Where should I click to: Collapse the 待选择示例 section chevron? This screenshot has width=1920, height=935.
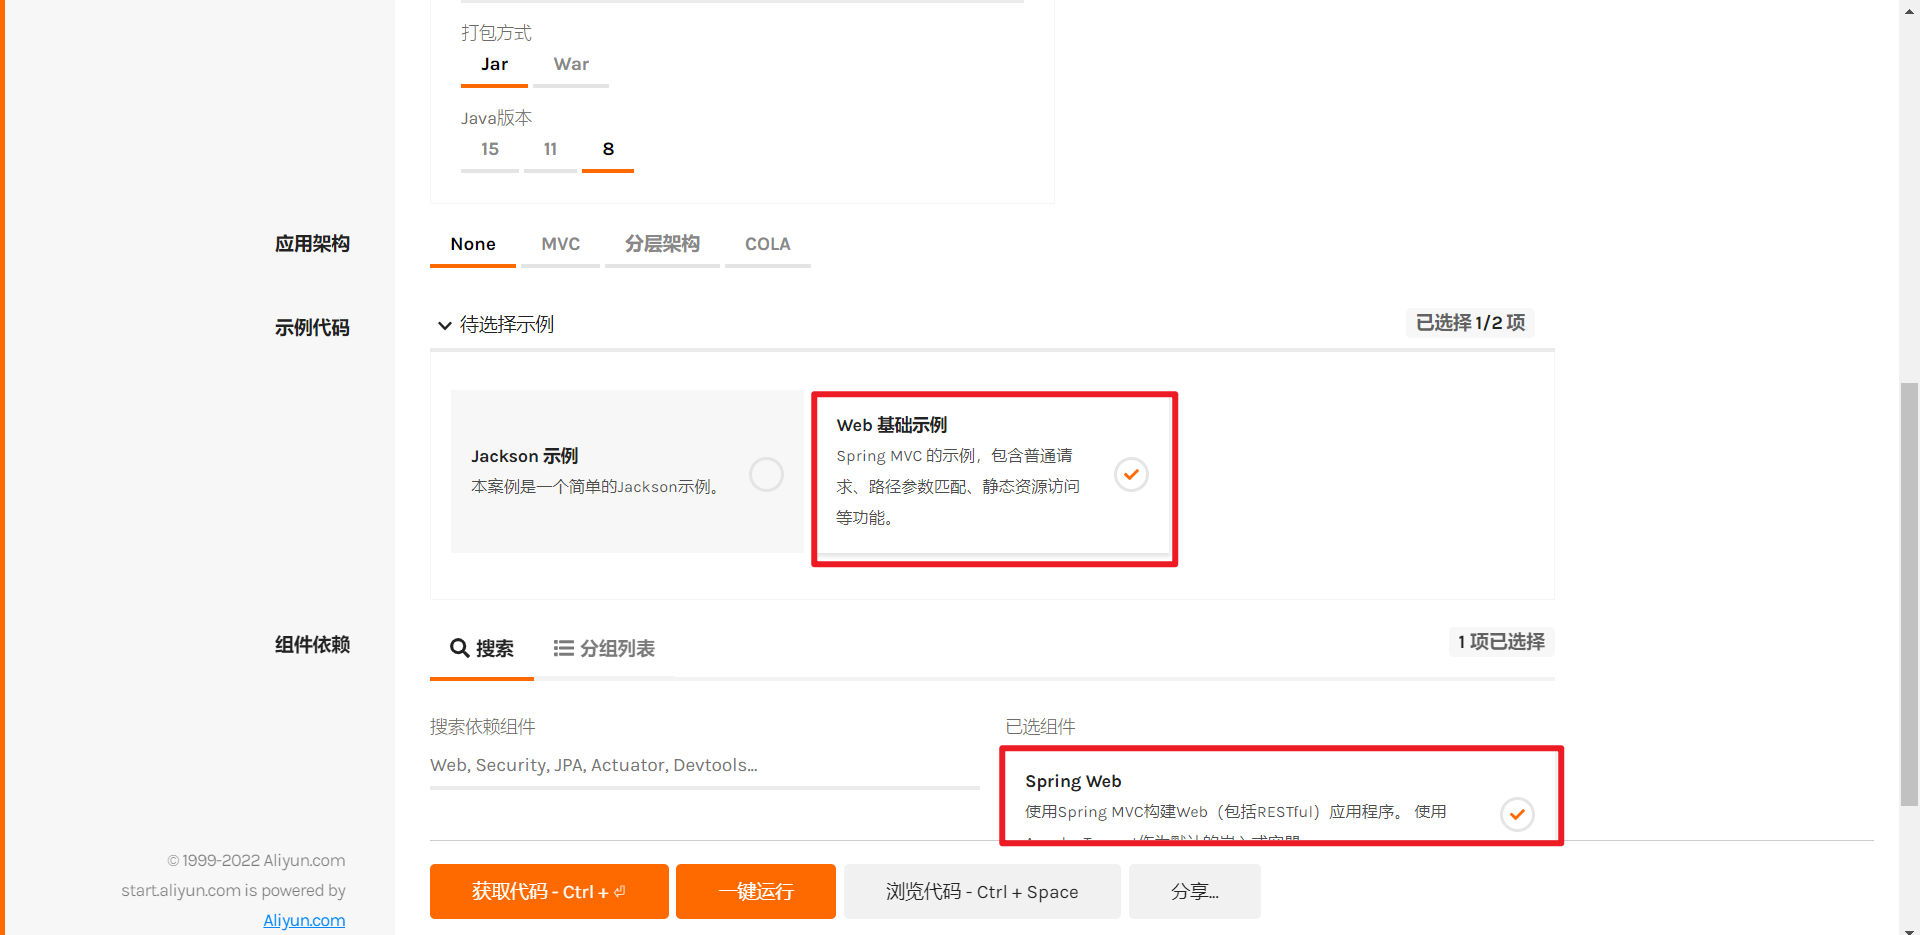tap(445, 325)
